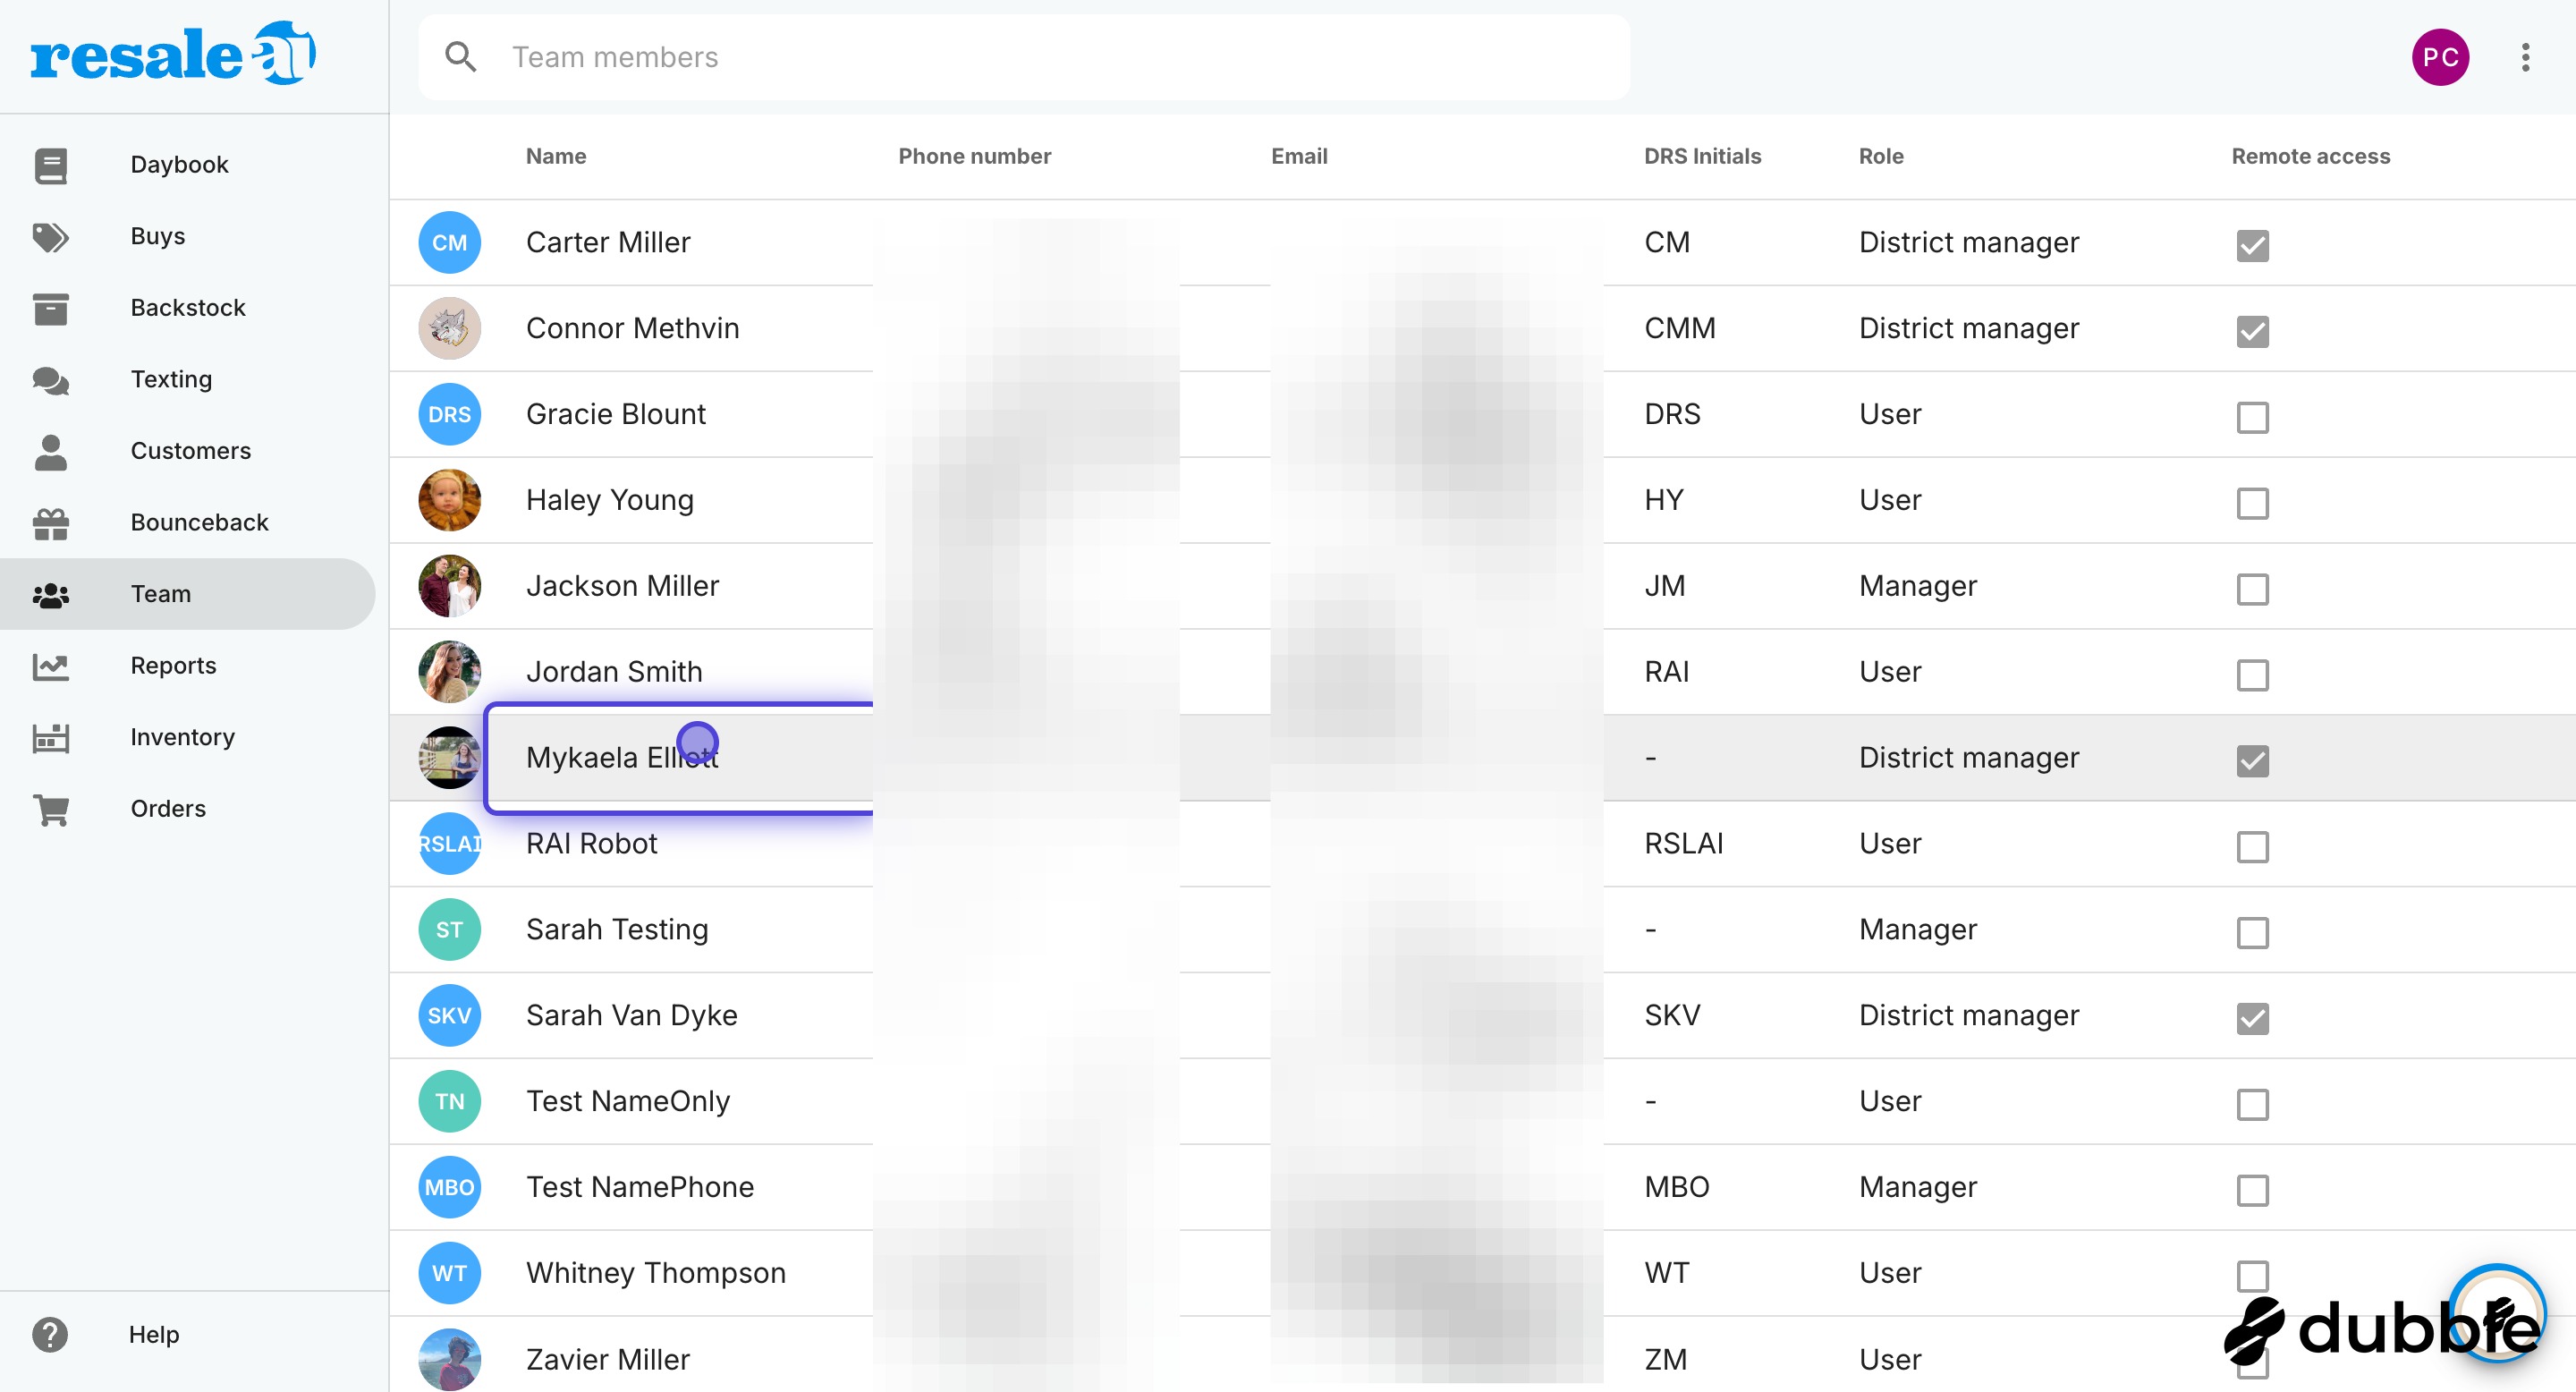Click the Texting chat bubbles icon

(x=50, y=380)
